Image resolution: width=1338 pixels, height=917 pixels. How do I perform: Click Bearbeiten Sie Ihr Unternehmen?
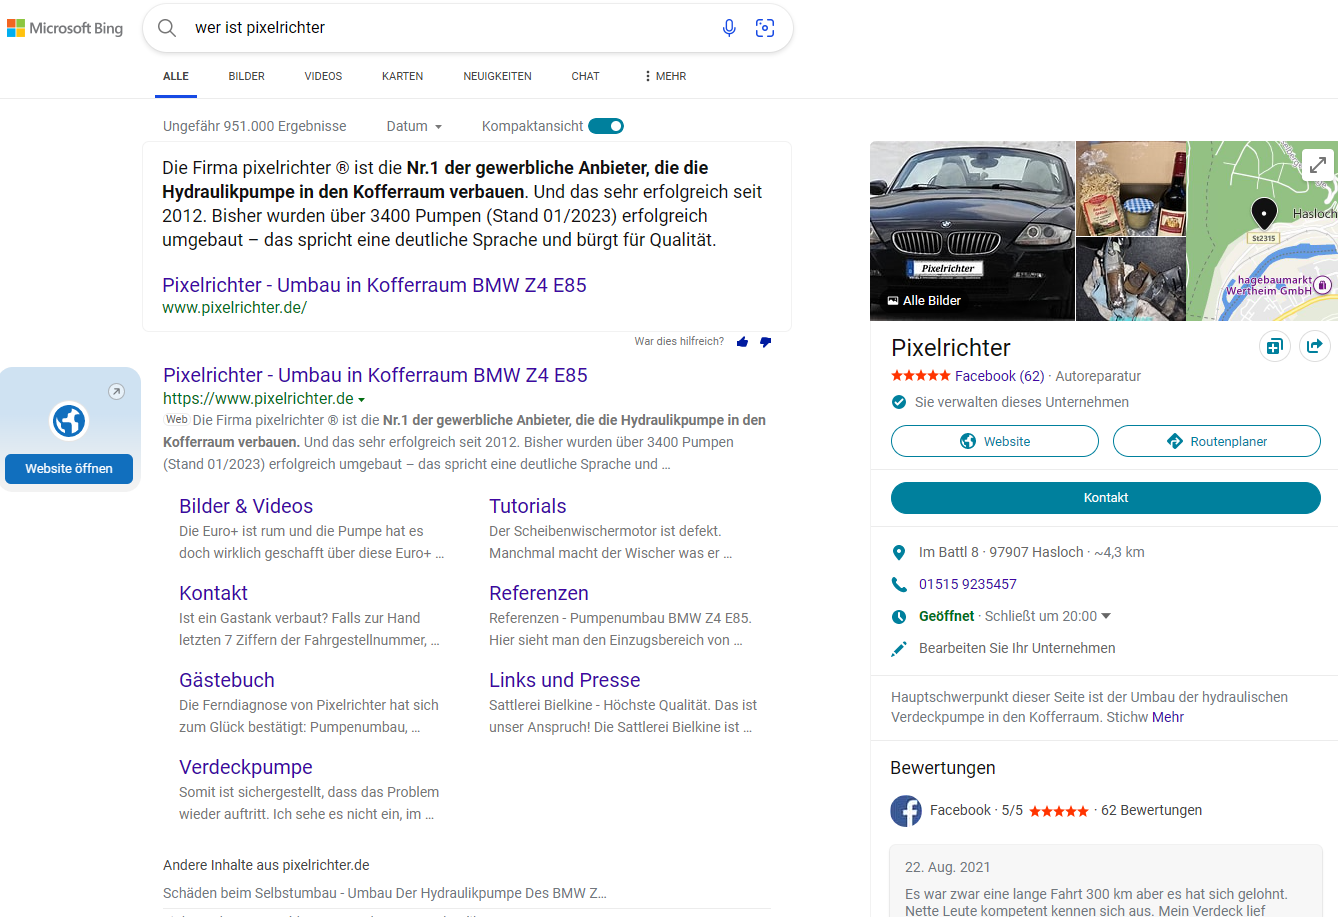point(1017,648)
